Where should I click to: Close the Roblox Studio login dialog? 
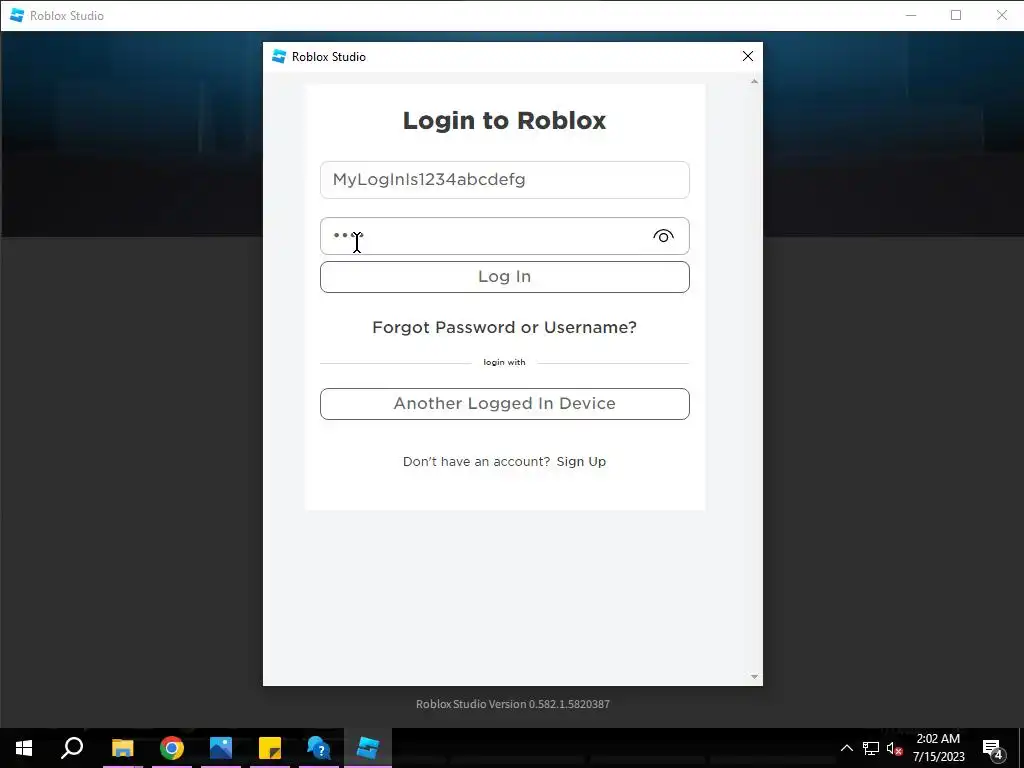click(x=748, y=56)
